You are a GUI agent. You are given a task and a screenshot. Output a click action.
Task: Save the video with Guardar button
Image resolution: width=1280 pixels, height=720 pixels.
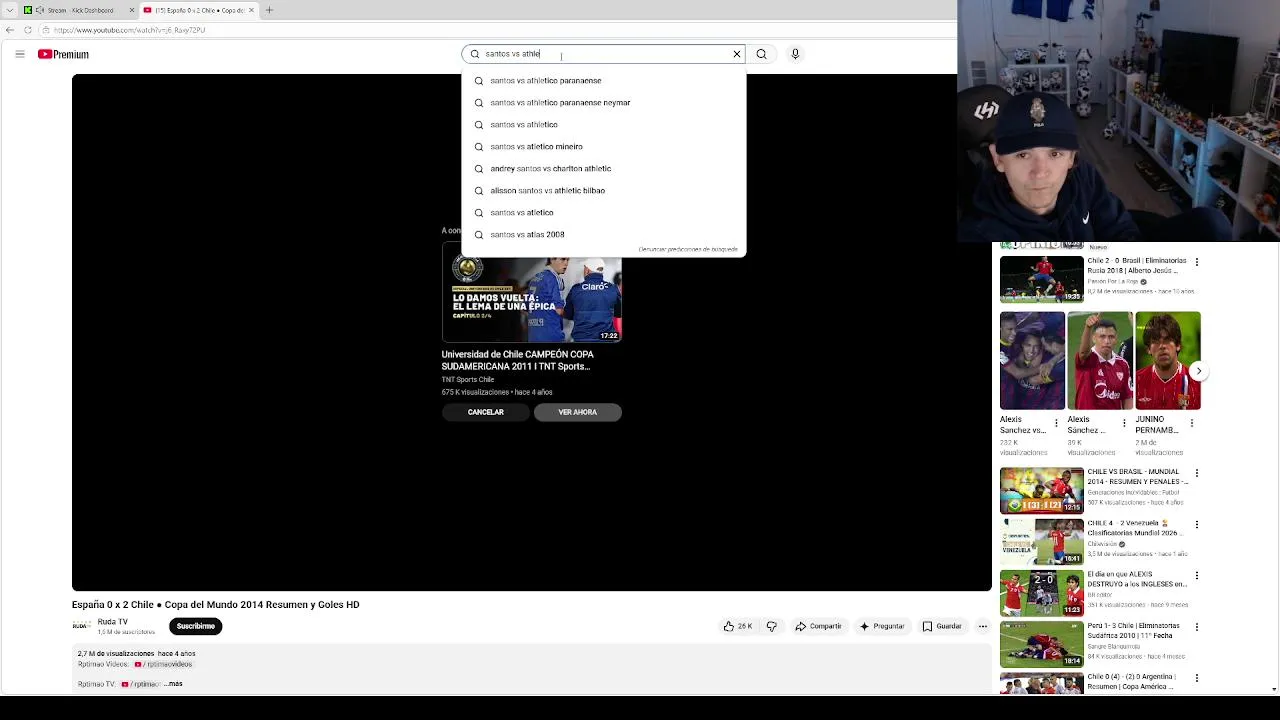941,626
